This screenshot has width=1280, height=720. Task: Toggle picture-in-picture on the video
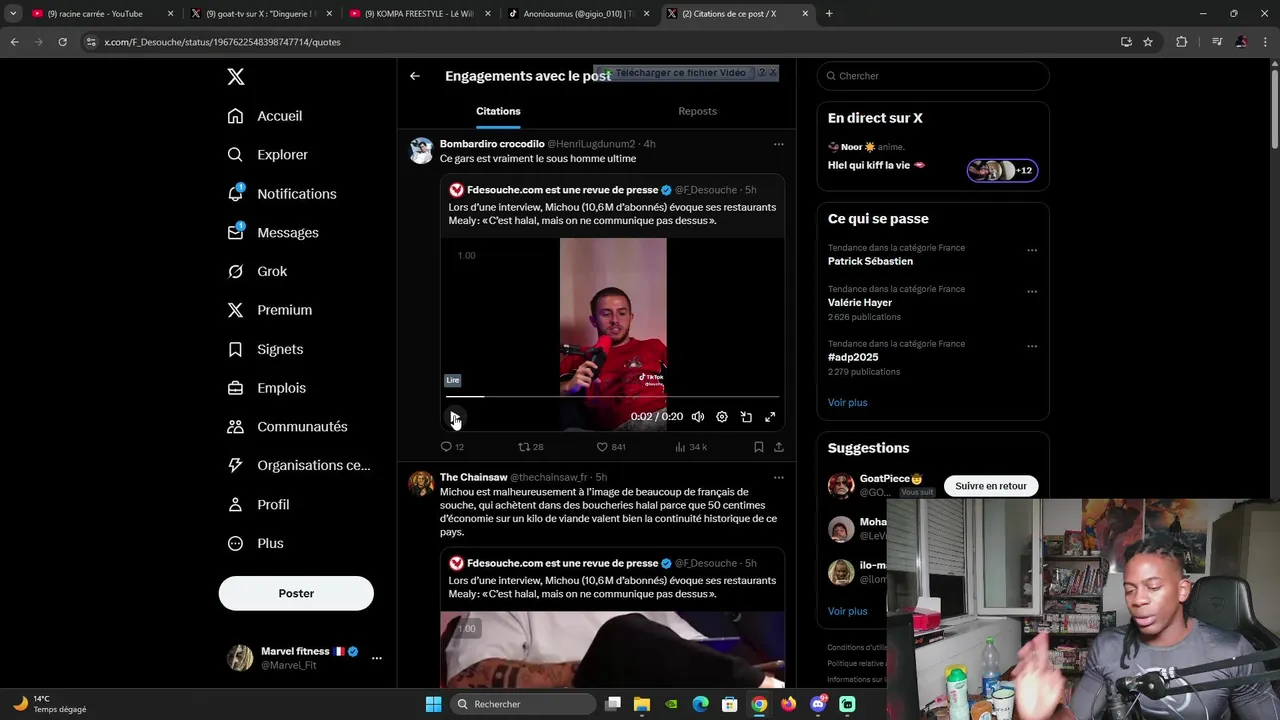click(x=746, y=417)
